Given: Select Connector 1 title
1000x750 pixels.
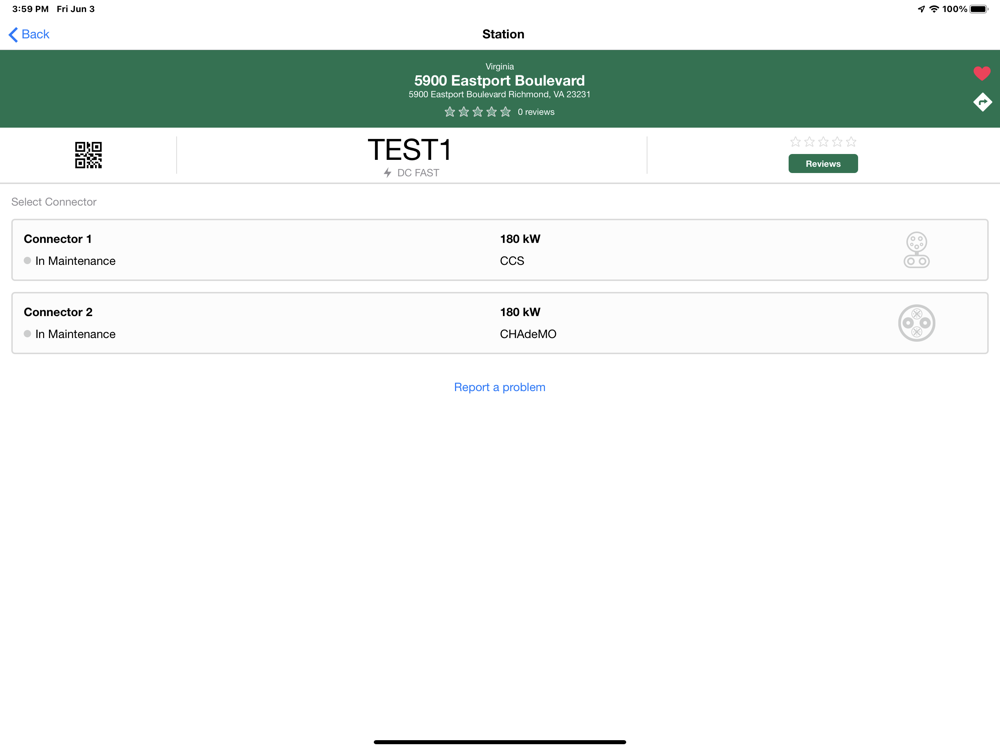Looking at the screenshot, I should tap(57, 239).
